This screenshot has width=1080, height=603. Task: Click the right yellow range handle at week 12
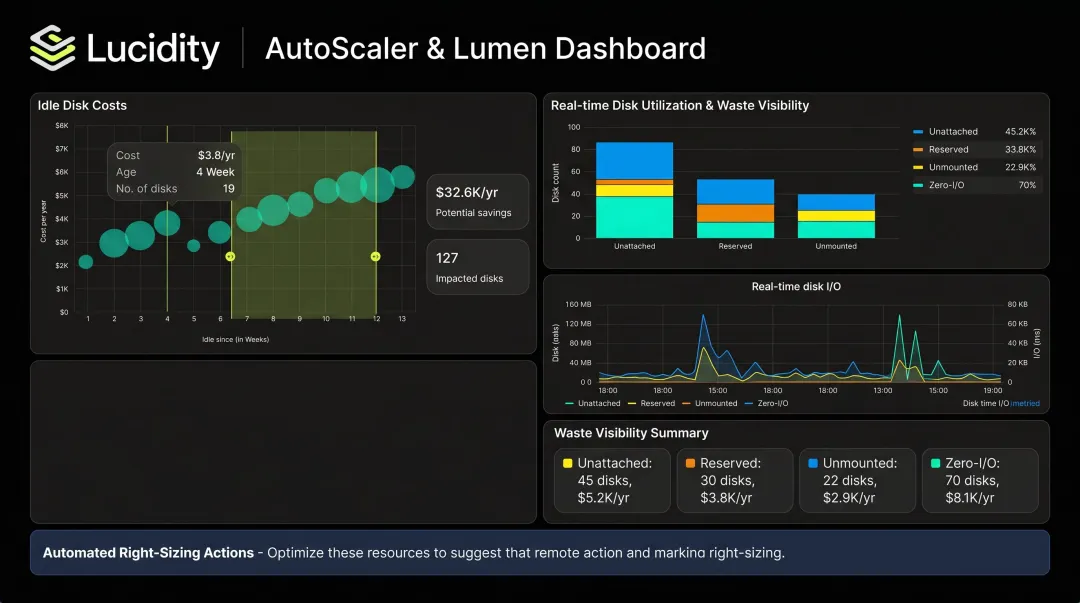click(x=375, y=256)
